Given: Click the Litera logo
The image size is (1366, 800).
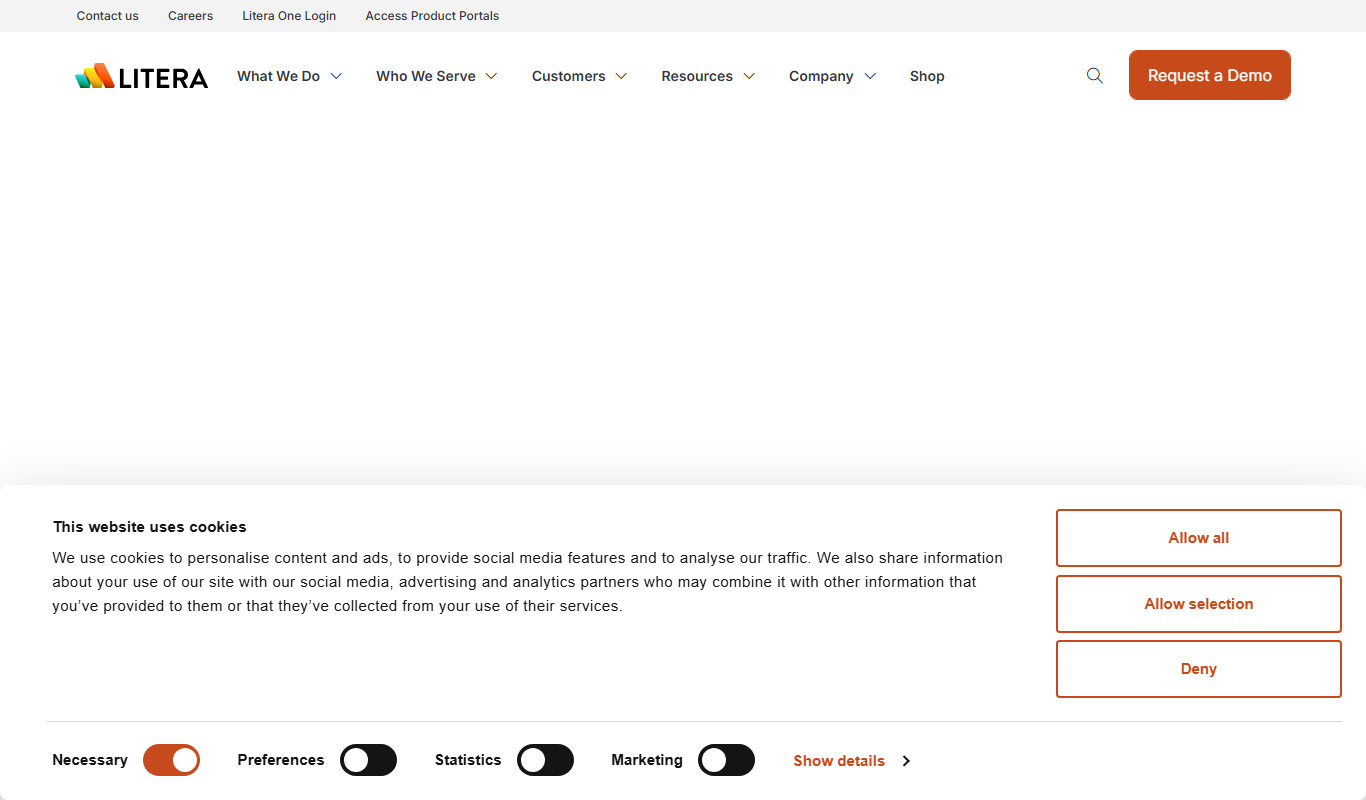Looking at the screenshot, I should [x=142, y=76].
